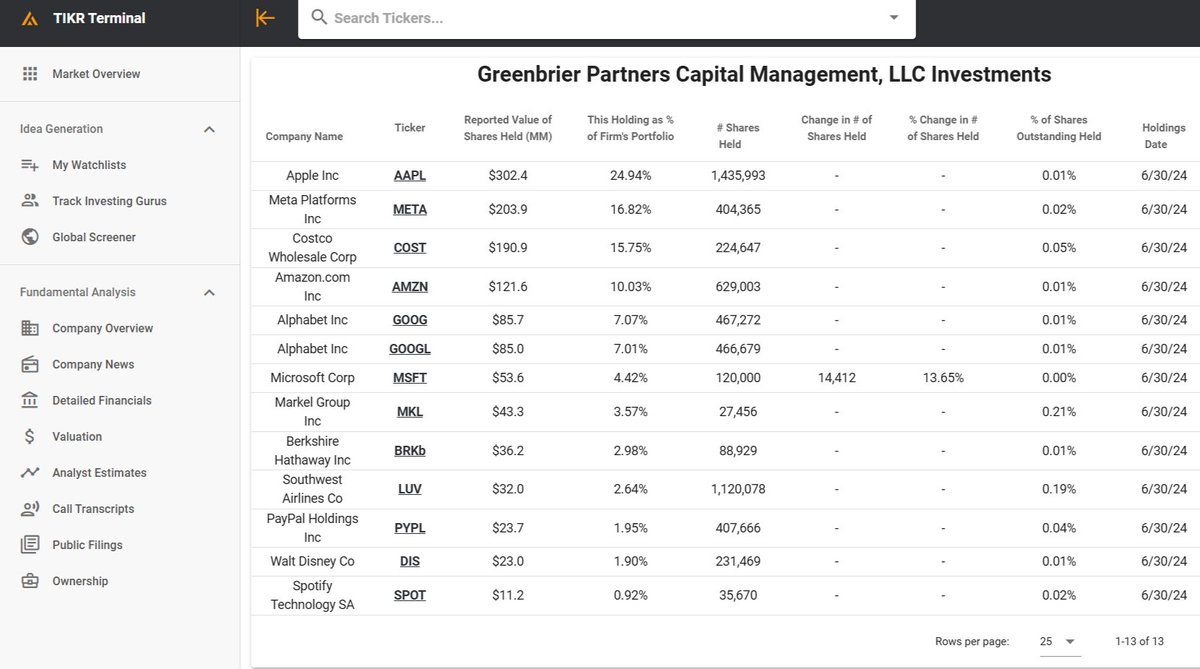Viewport: 1200px width, 669px height.
Task: Open the GOOG ticker link
Action: (410, 321)
